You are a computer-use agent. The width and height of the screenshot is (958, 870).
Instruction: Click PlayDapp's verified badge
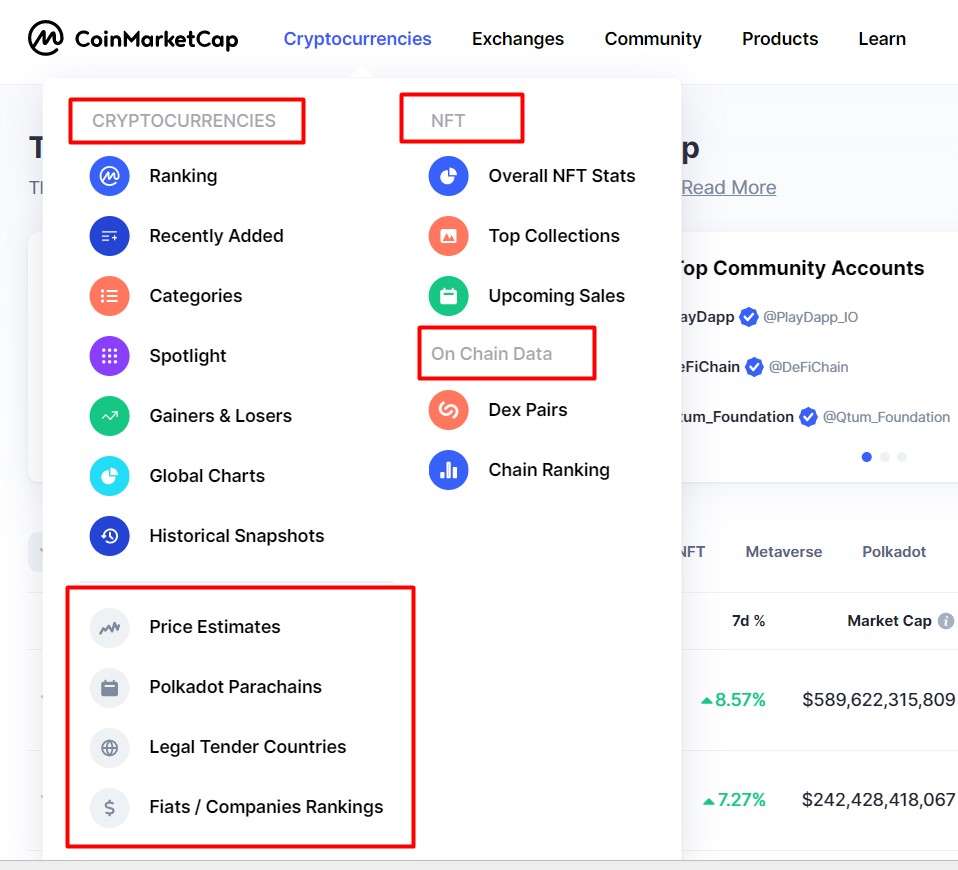coord(749,317)
